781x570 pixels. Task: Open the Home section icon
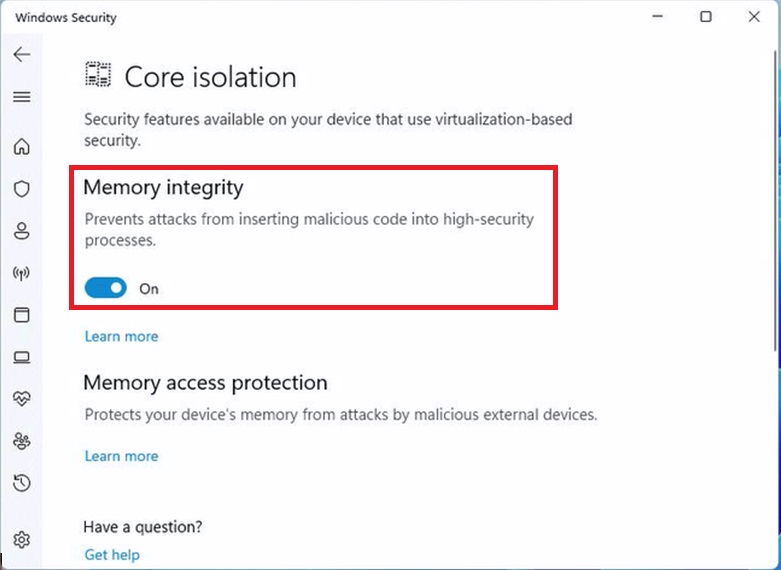[x=21, y=147]
